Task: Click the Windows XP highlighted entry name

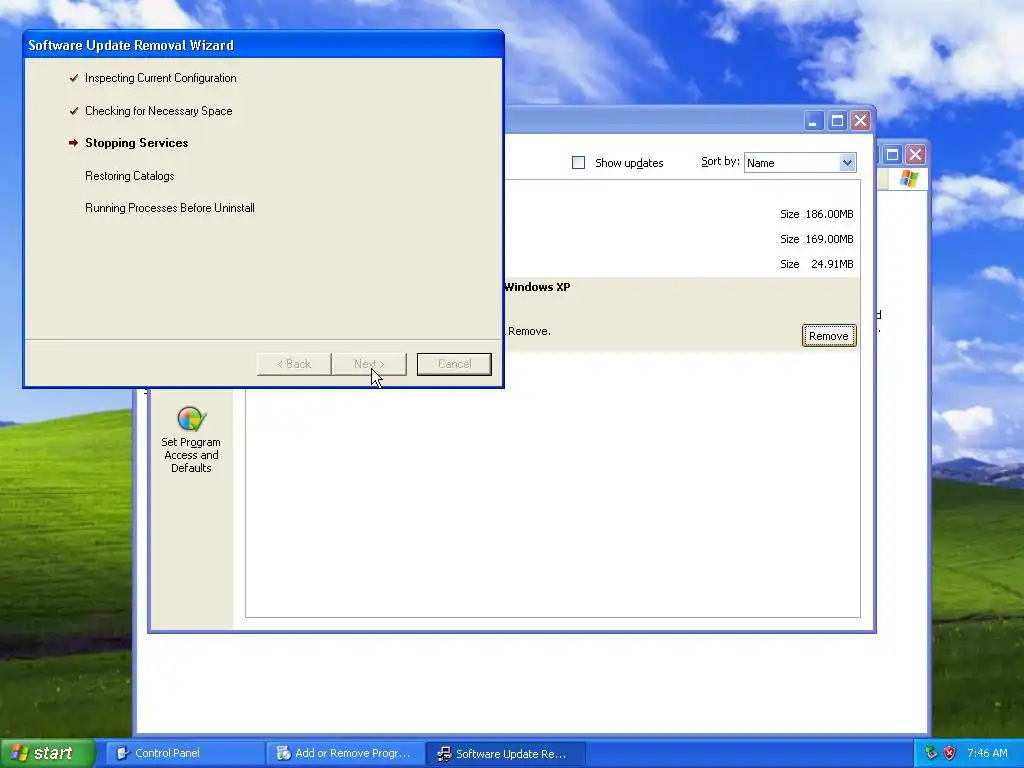Action: 537,287
